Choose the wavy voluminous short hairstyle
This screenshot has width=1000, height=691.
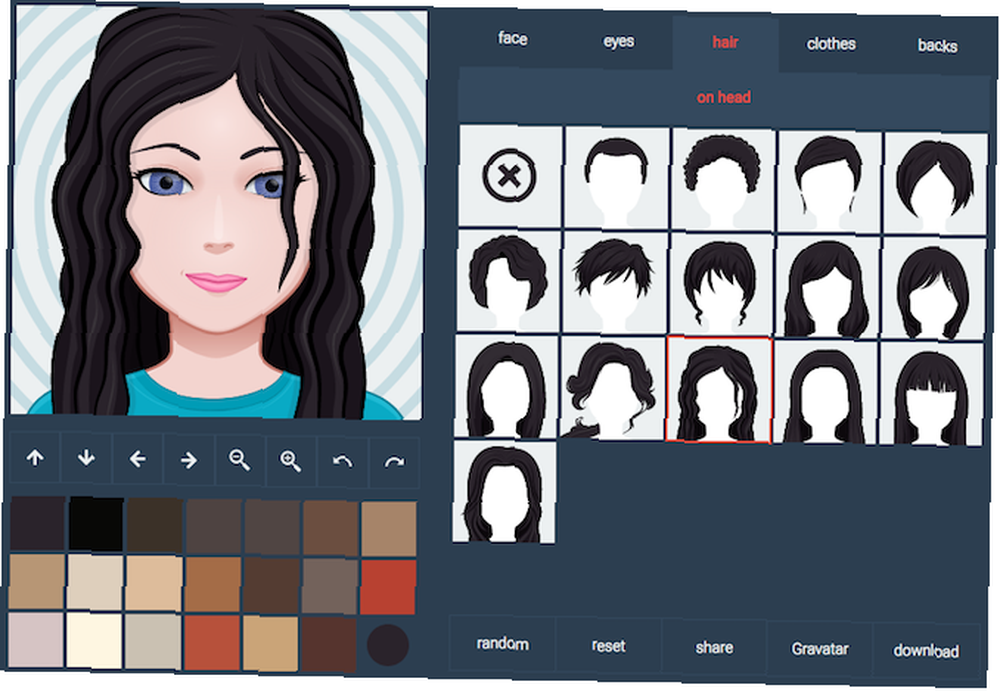click(508, 281)
